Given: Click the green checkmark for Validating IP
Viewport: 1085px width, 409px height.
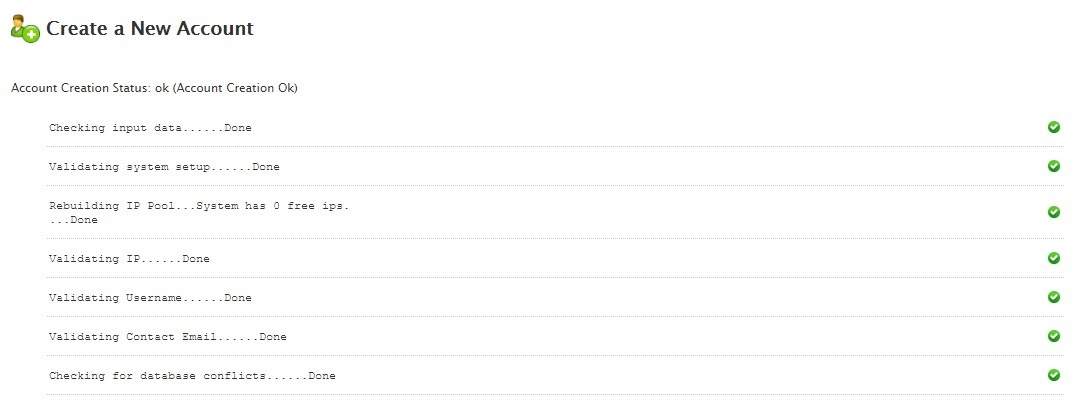Looking at the screenshot, I should pos(1054,258).
